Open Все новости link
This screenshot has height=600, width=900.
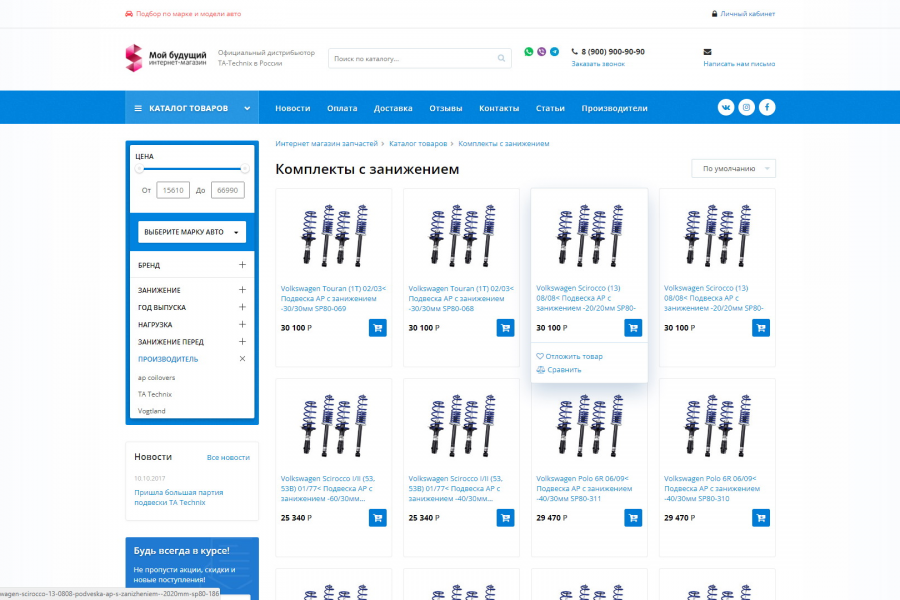(228, 458)
